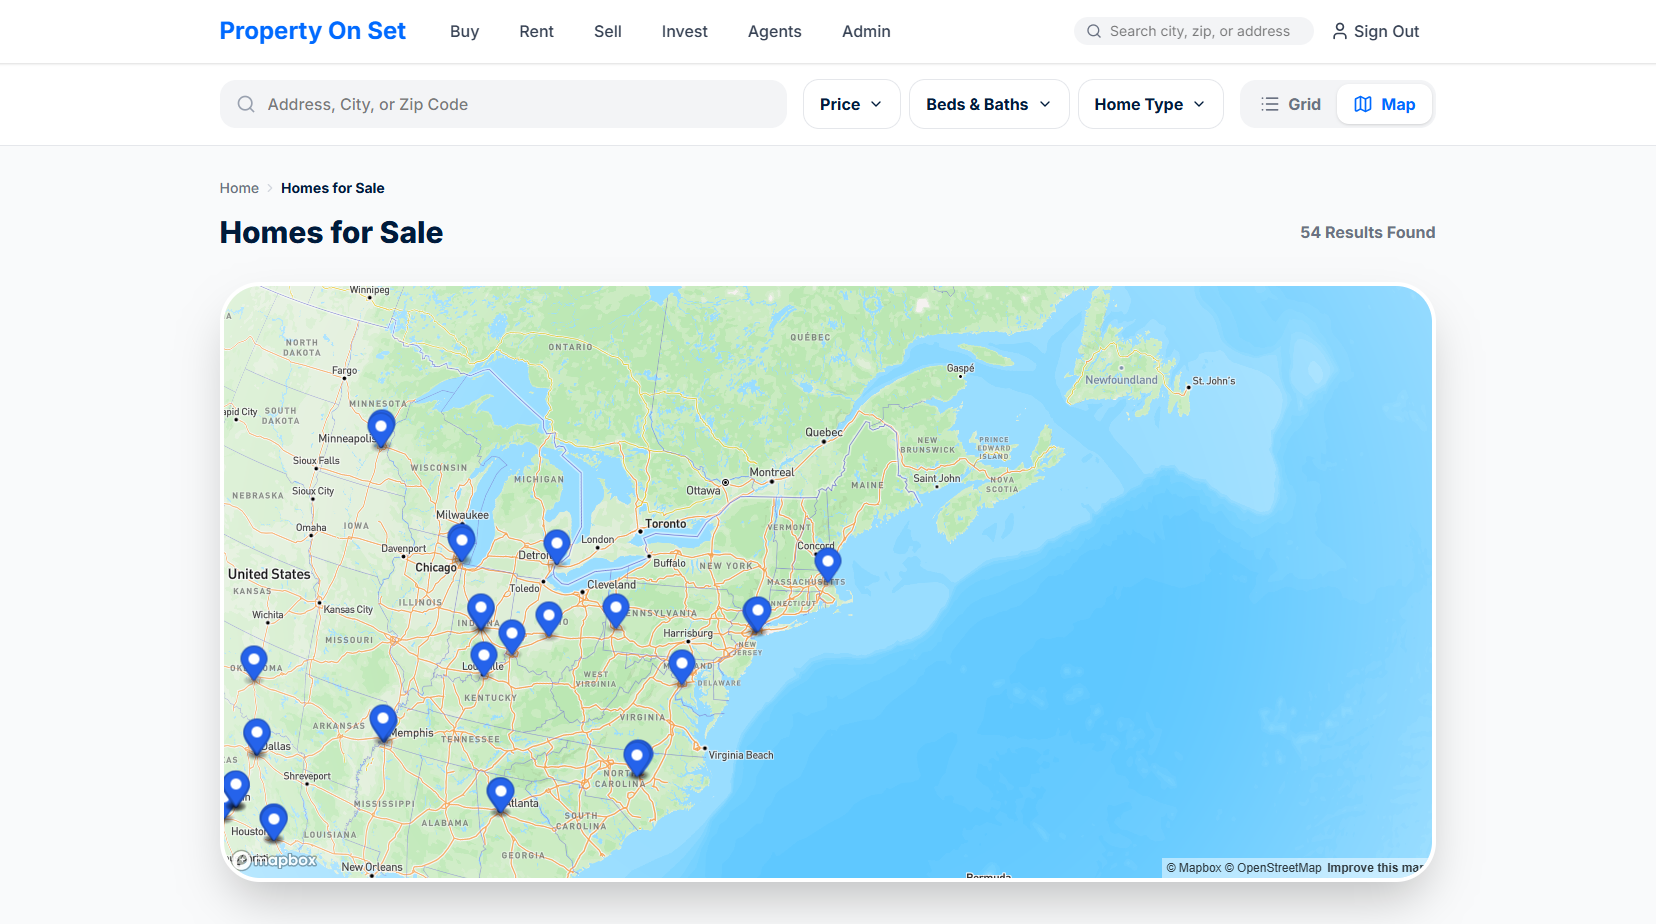Screen dimensions: 1656x924
Task: Click the map pin at Houston
Action: coord(273,822)
